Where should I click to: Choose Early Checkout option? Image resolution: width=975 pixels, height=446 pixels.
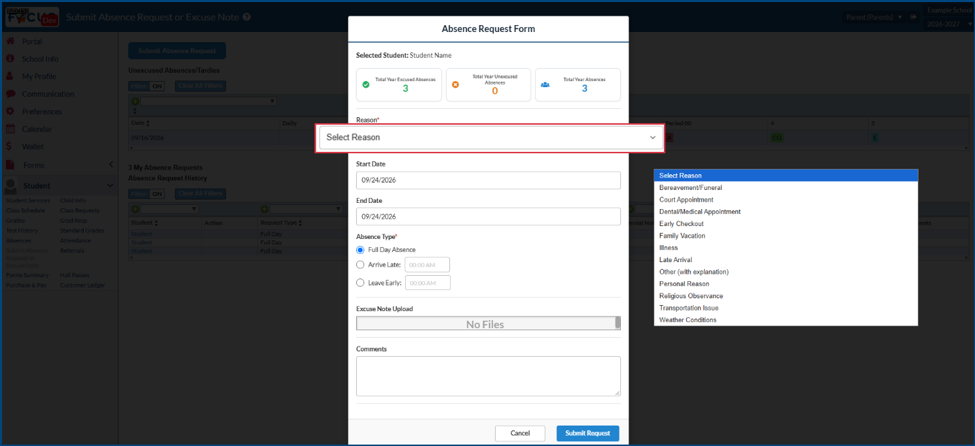(786, 223)
